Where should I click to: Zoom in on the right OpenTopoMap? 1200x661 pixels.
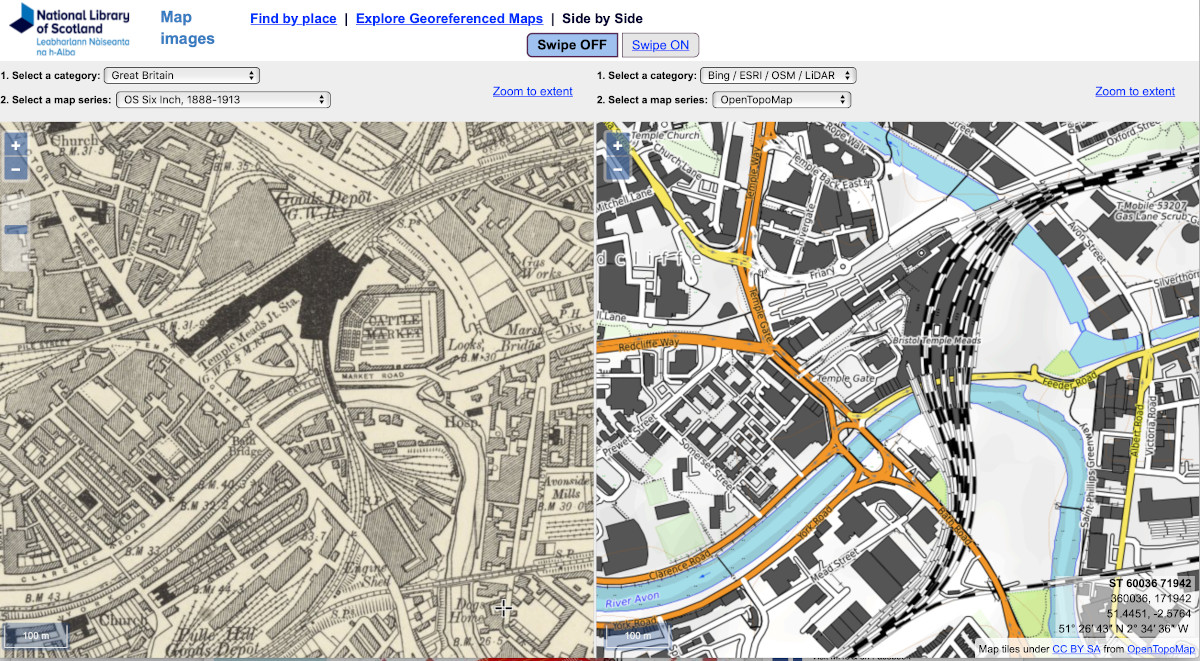click(x=617, y=145)
